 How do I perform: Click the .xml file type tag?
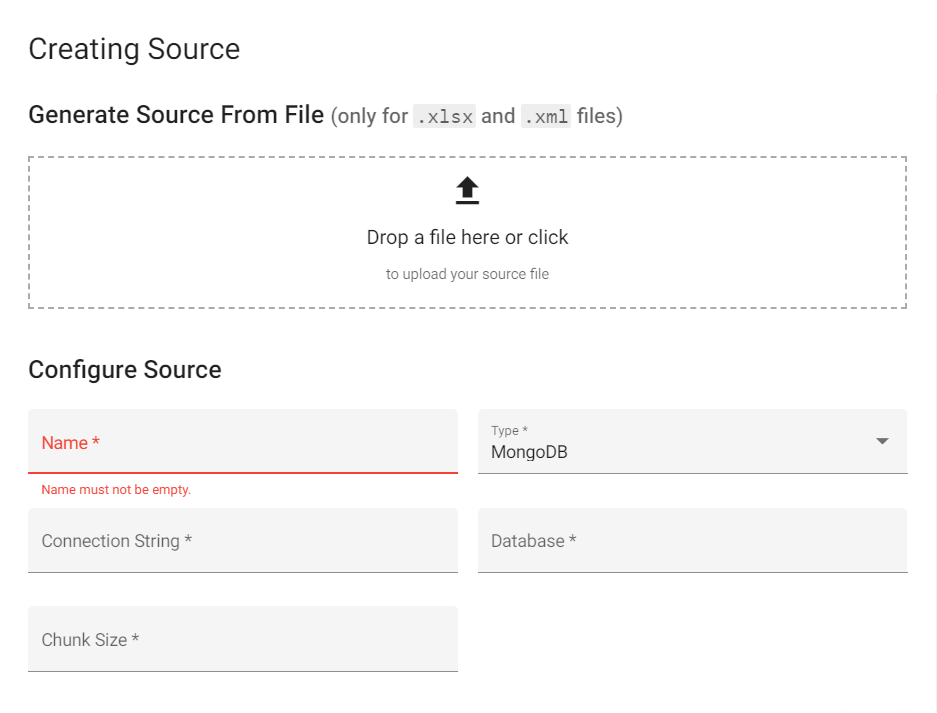546,116
